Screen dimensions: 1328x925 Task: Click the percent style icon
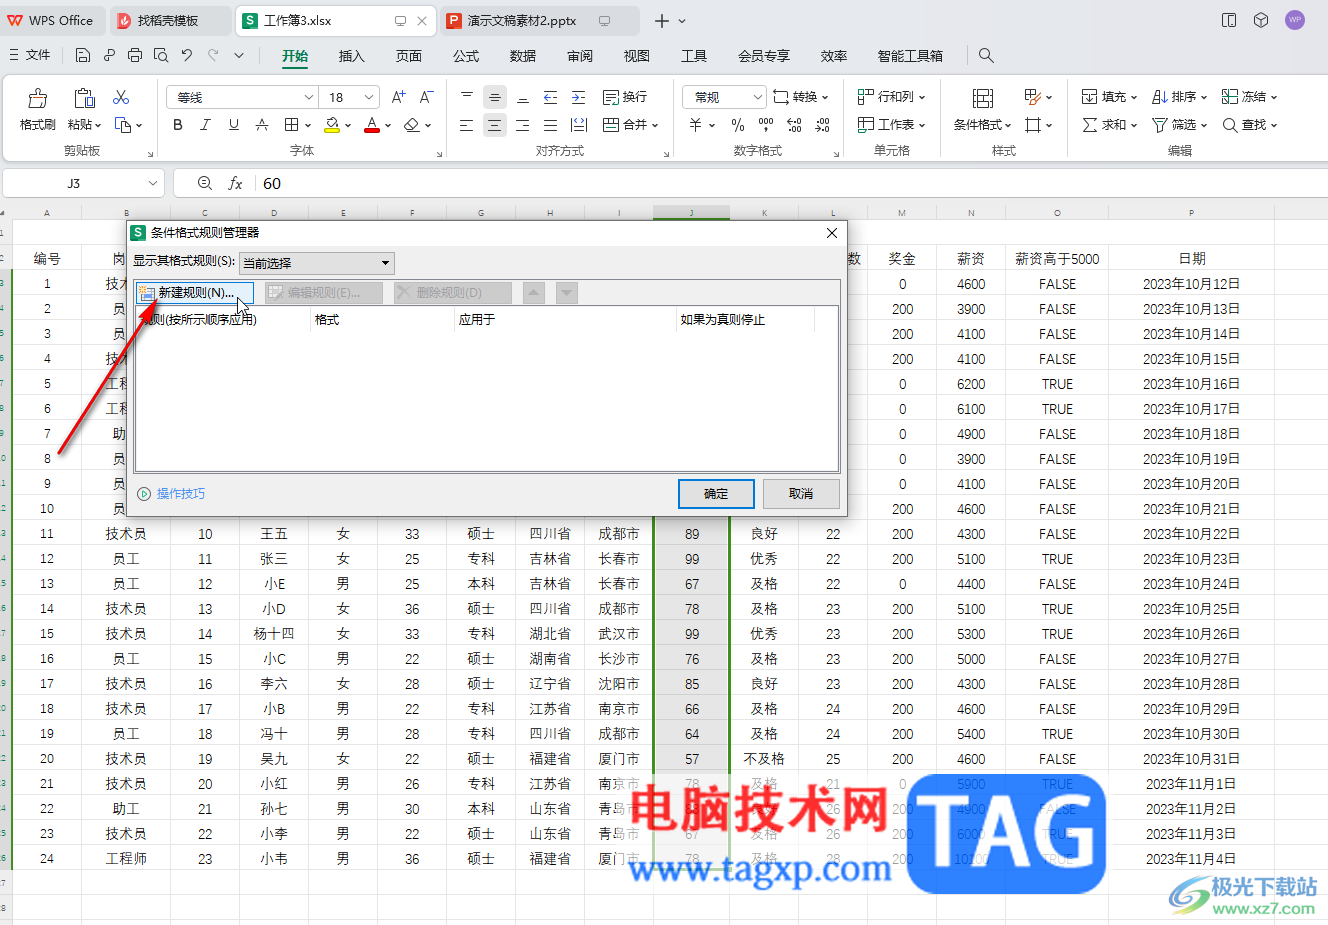738,125
